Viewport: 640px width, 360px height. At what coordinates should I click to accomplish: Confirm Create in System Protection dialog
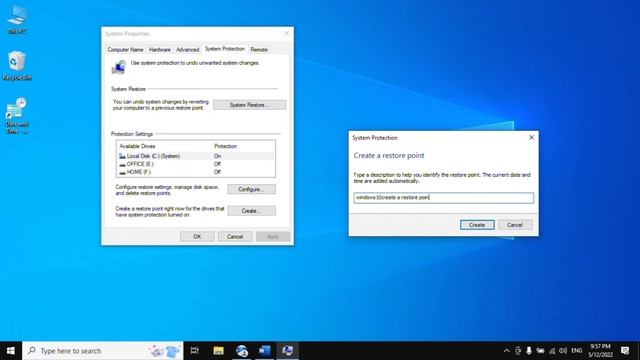click(x=477, y=225)
